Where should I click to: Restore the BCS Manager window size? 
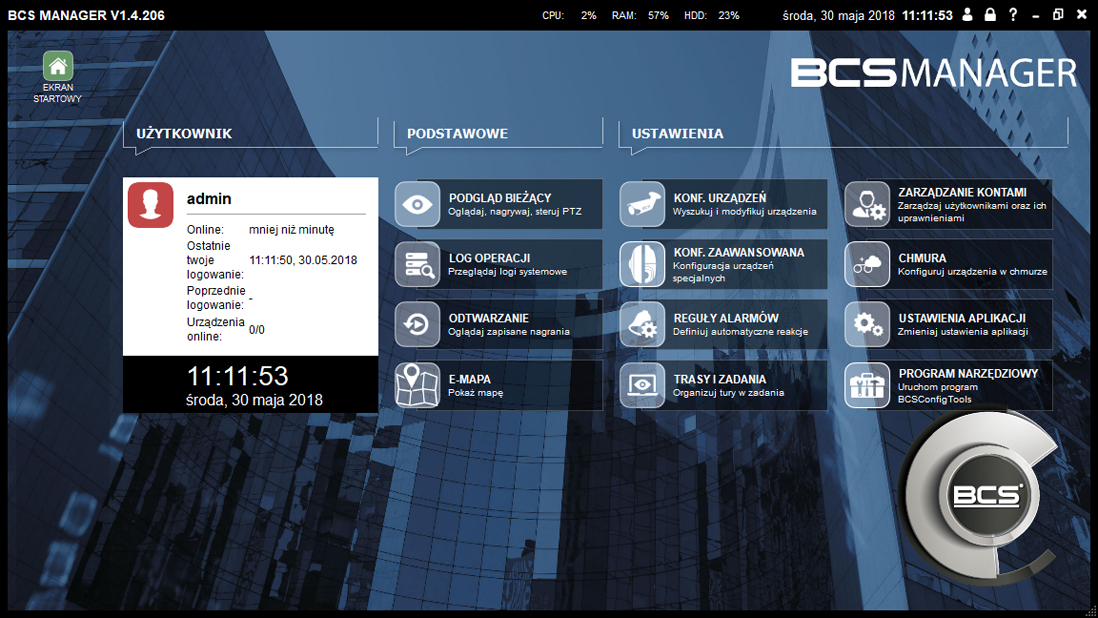tap(1058, 15)
